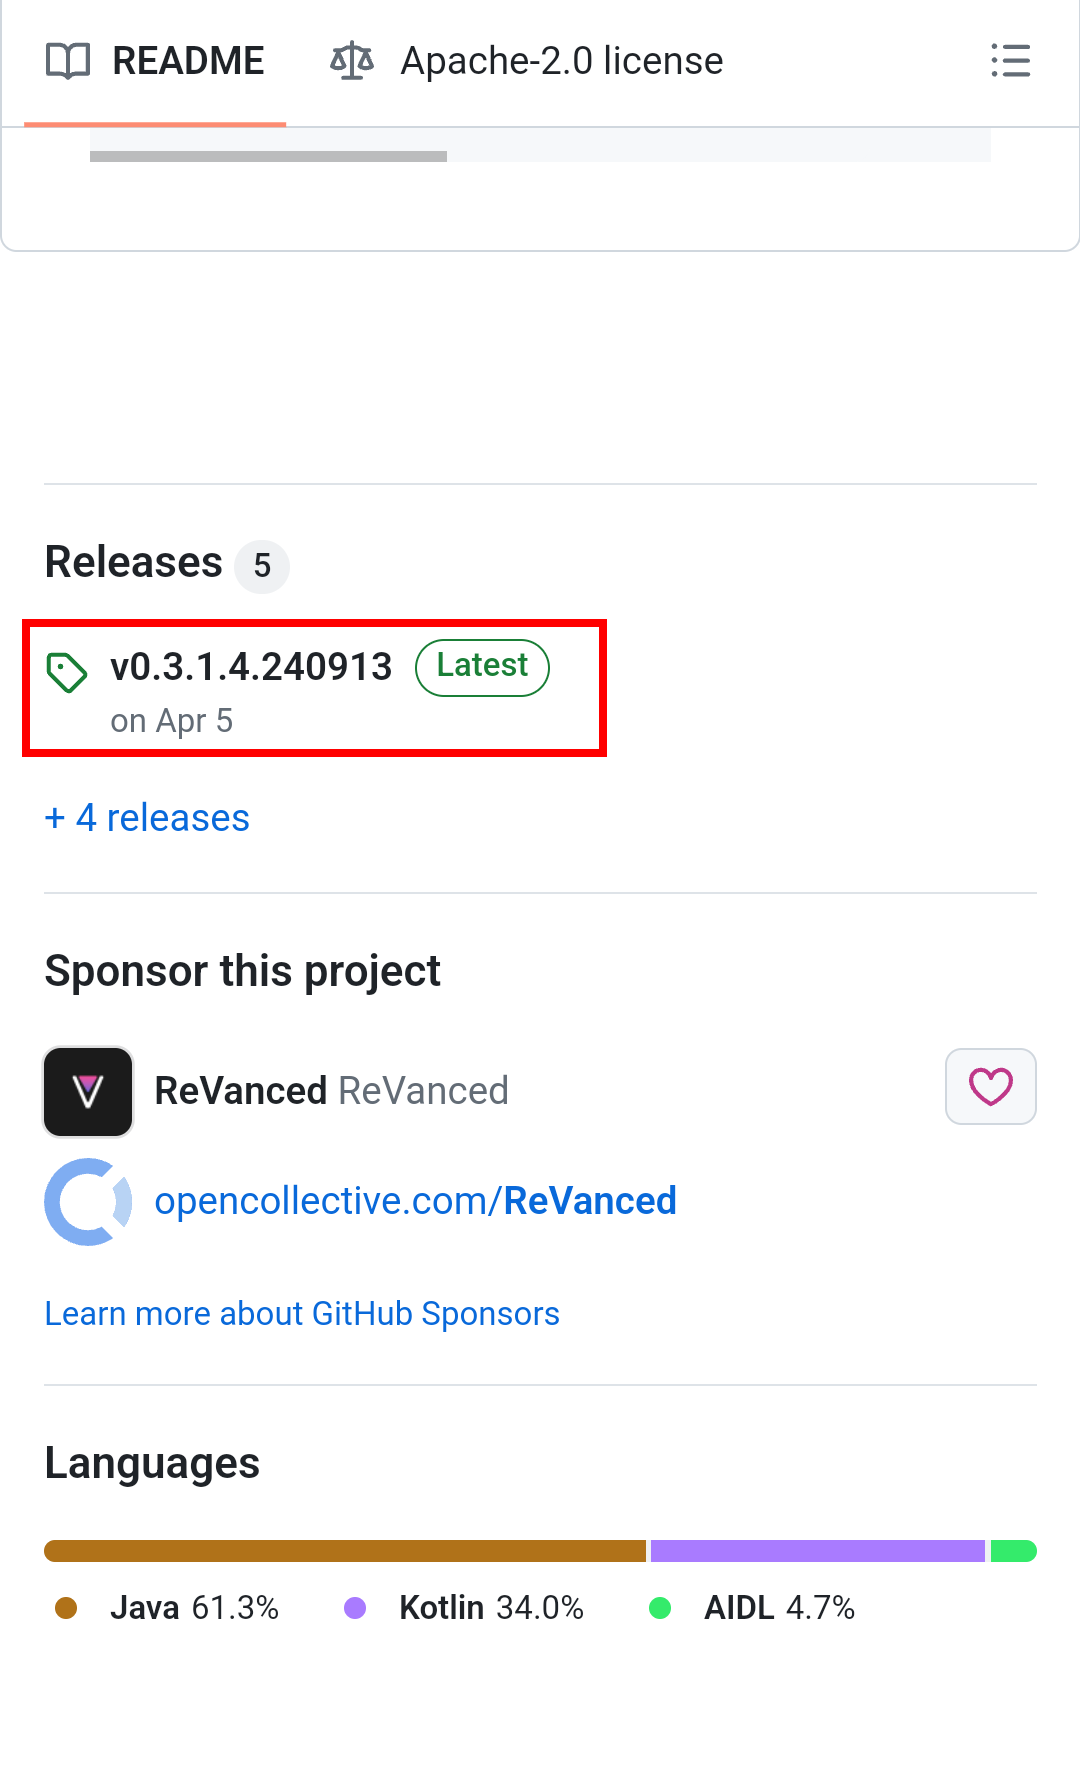The width and height of the screenshot is (1080, 1792).
Task: Click the sponsor heart button
Action: tap(990, 1086)
